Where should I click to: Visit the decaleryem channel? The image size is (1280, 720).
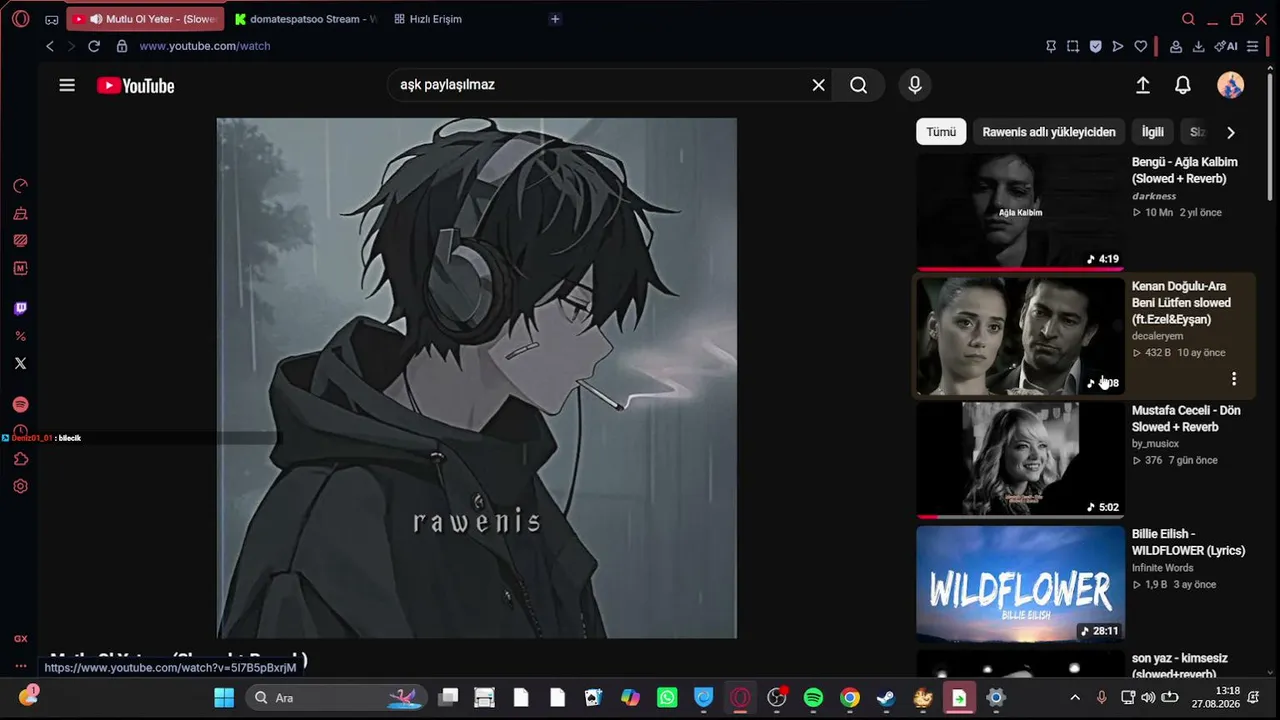1157,337
